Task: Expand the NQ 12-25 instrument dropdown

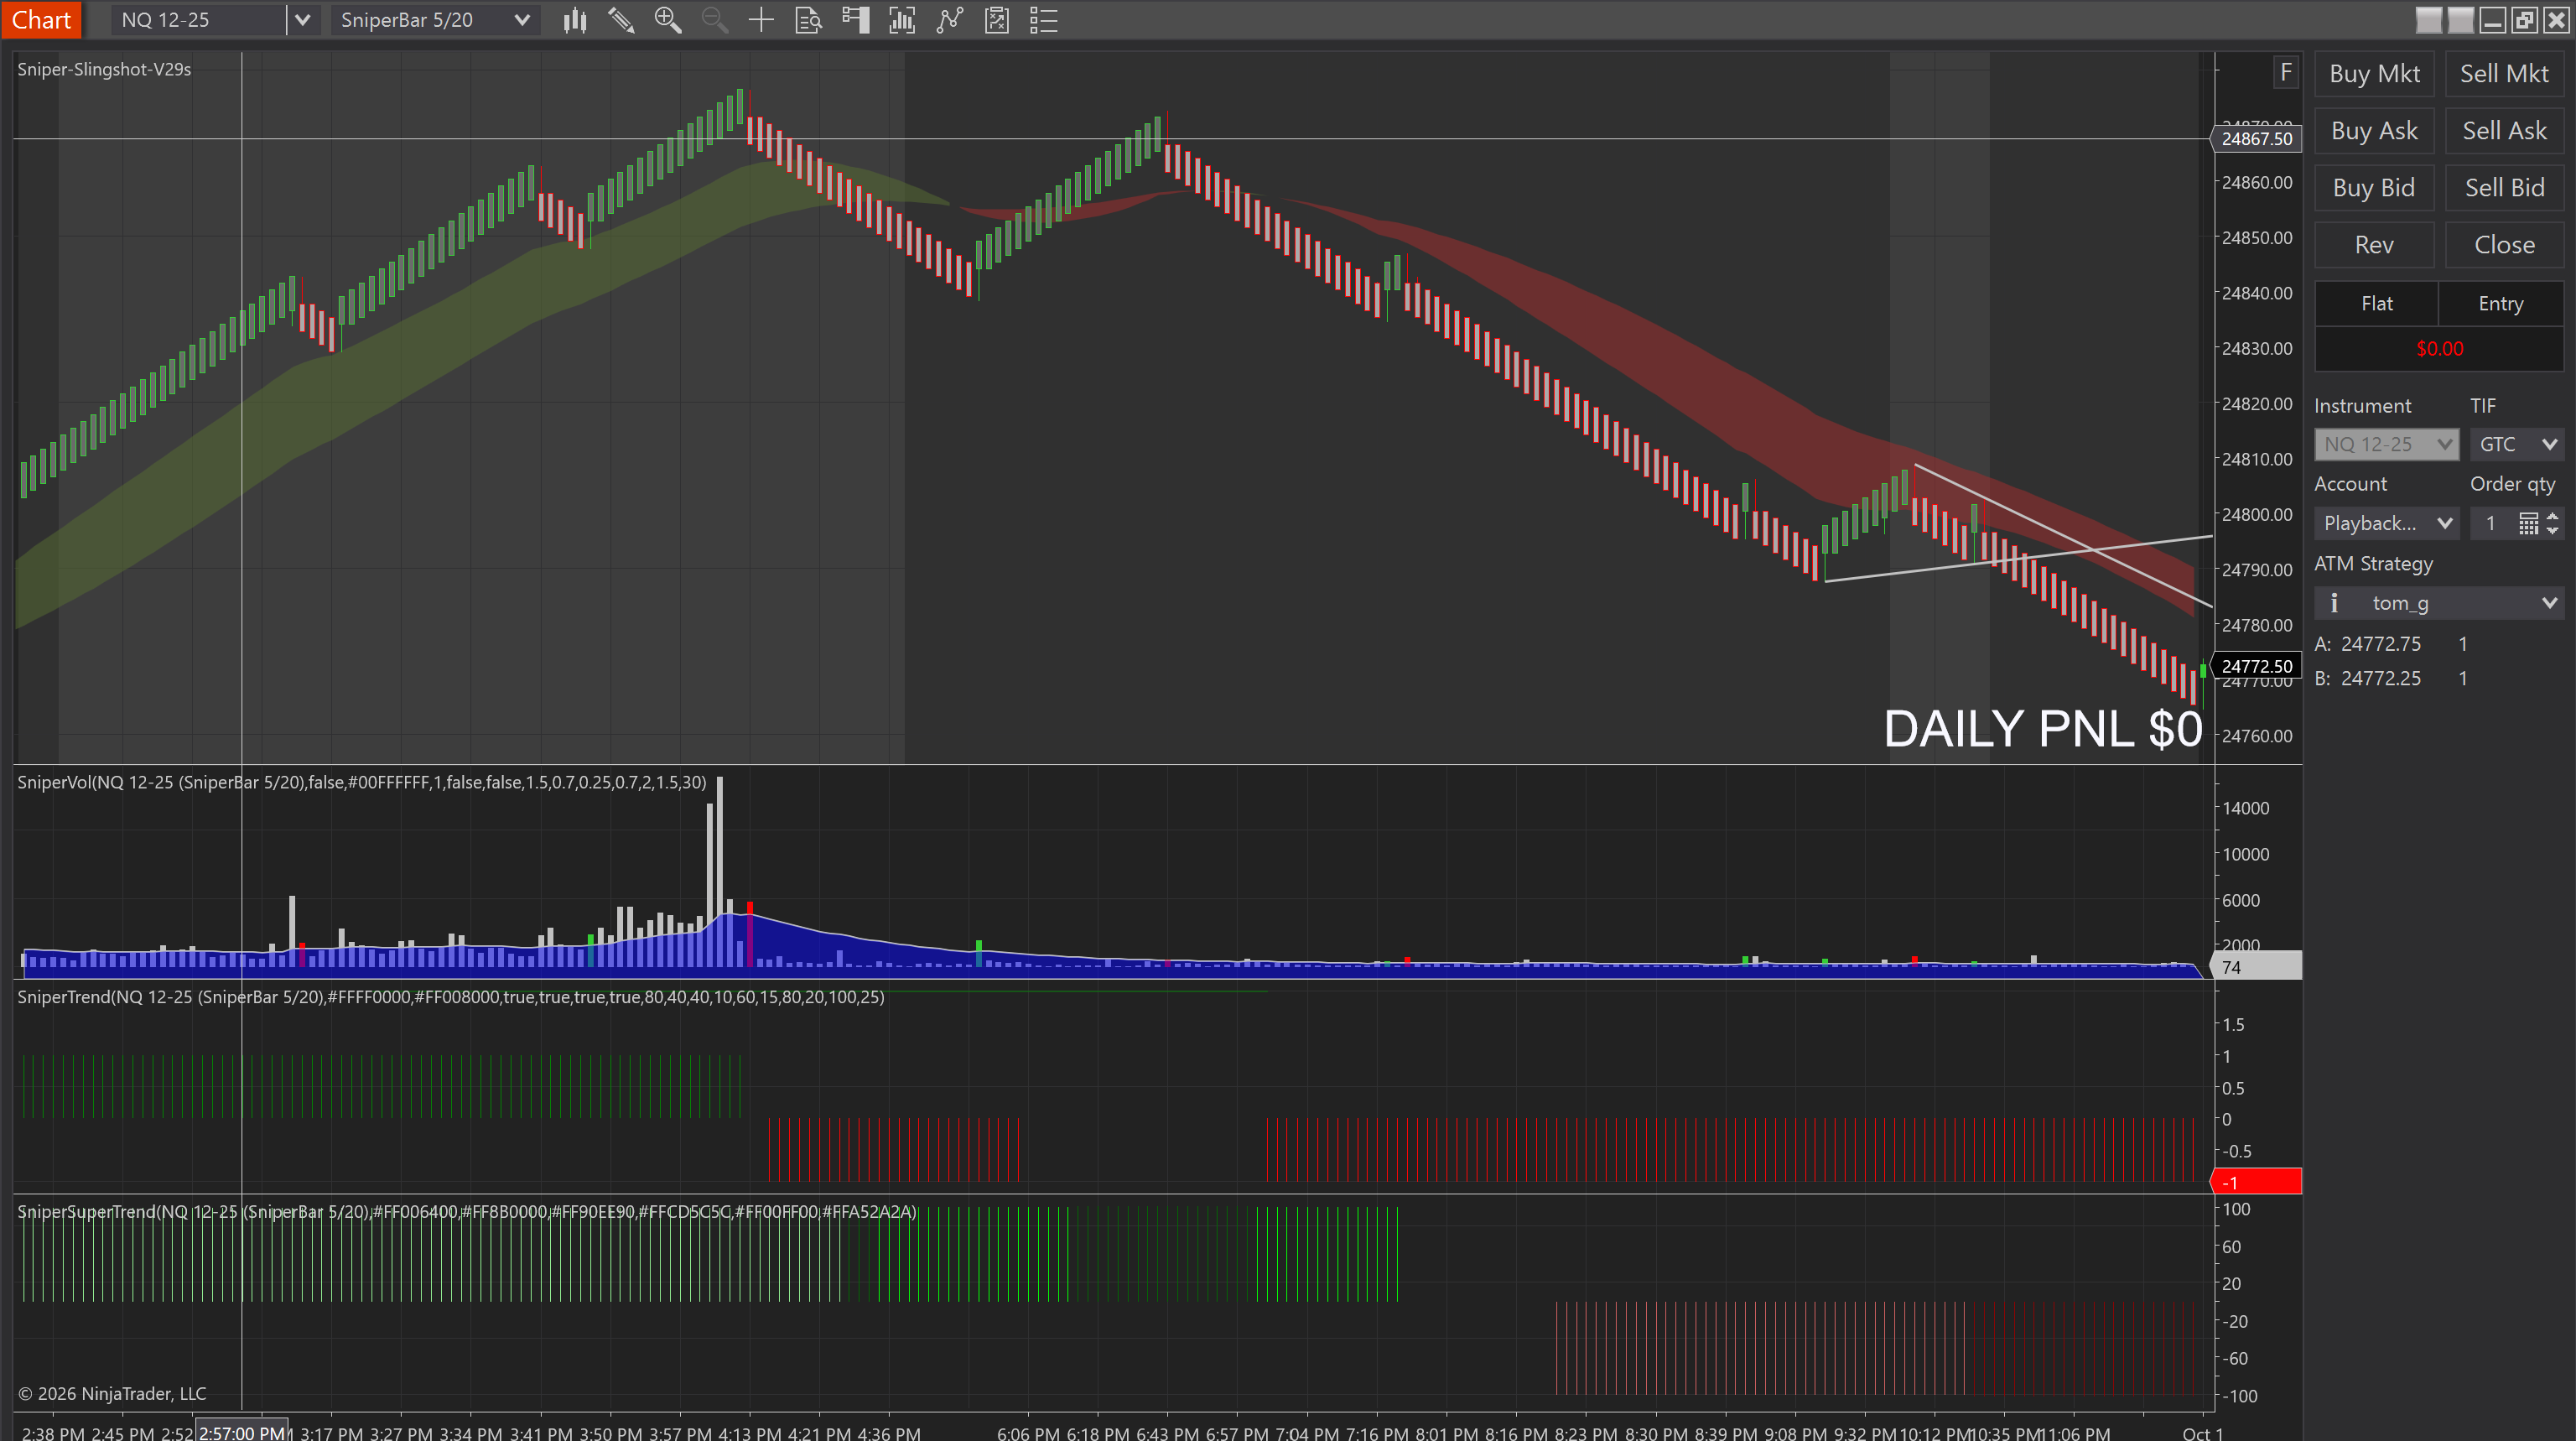Action: click(302, 20)
